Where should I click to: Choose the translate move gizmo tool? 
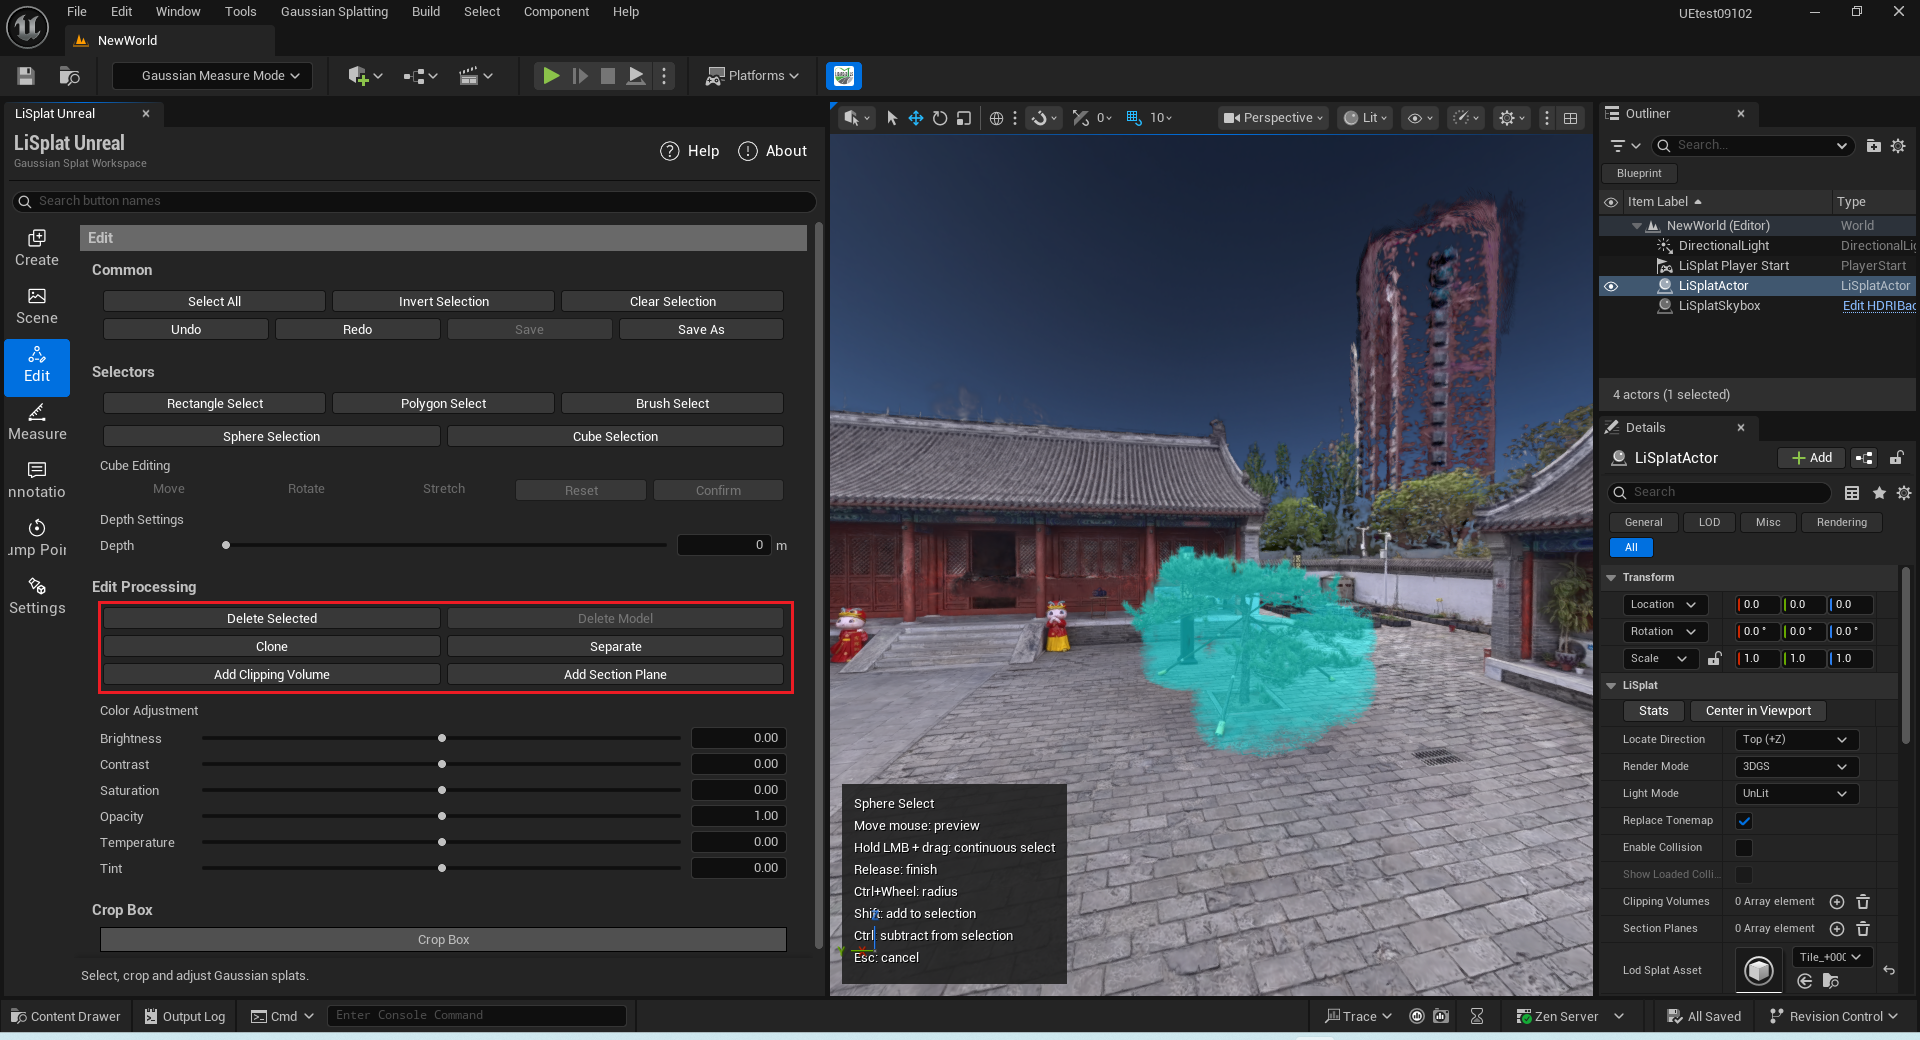click(x=916, y=118)
